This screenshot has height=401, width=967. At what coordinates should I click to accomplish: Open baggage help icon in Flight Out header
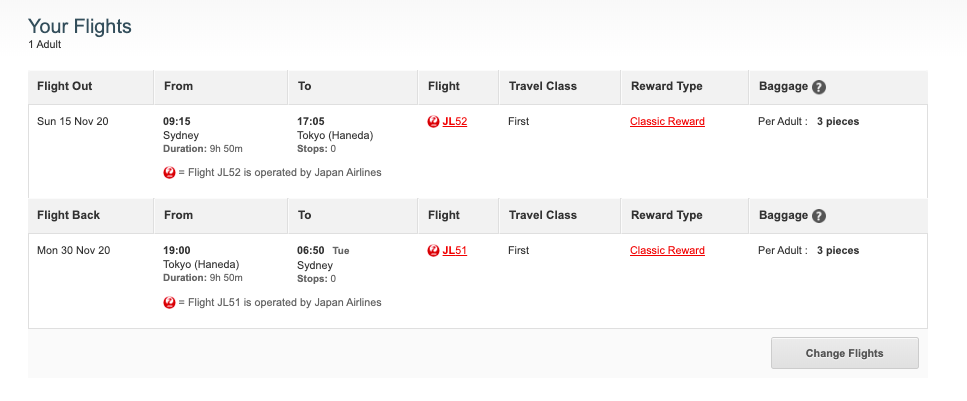point(819,87)
